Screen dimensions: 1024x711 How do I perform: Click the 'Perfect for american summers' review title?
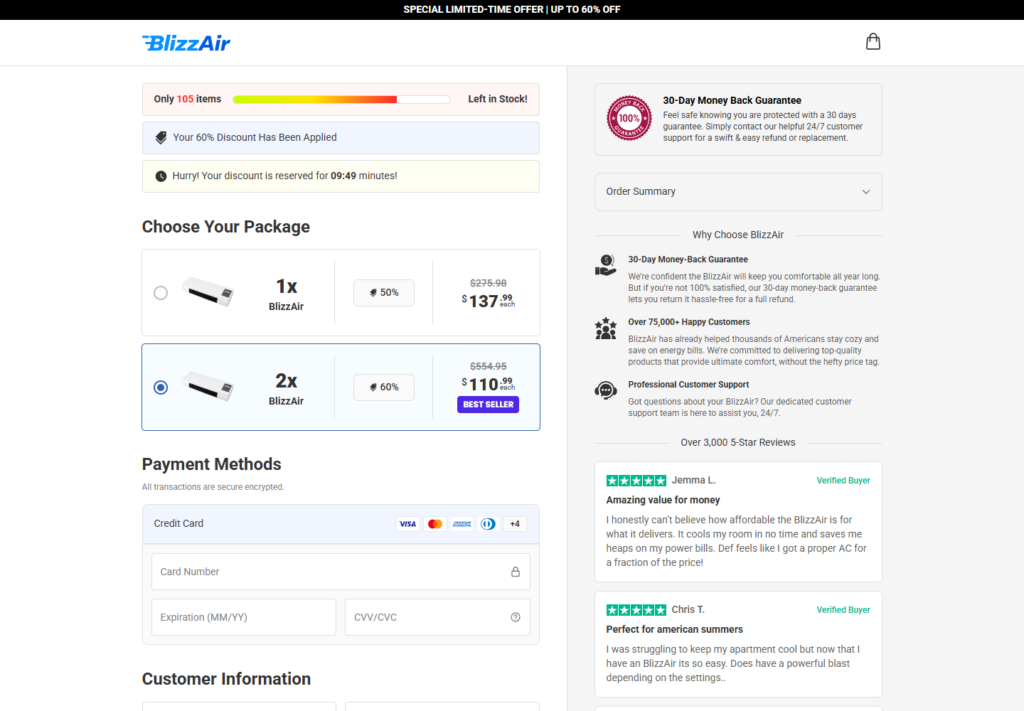click(x=675, y=629)
